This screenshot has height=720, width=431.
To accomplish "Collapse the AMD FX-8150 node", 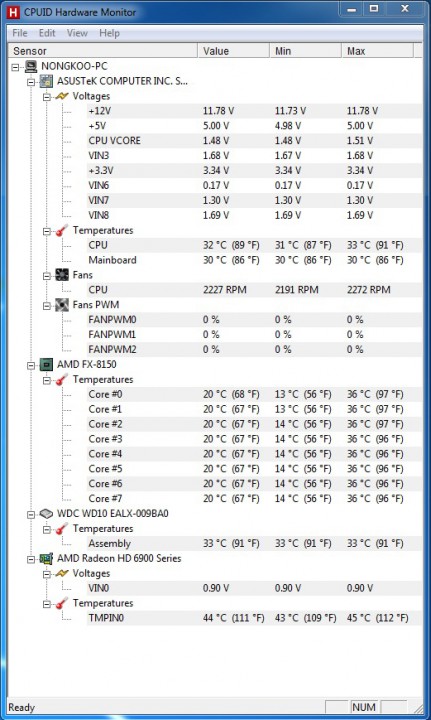I will pos(31,366).
